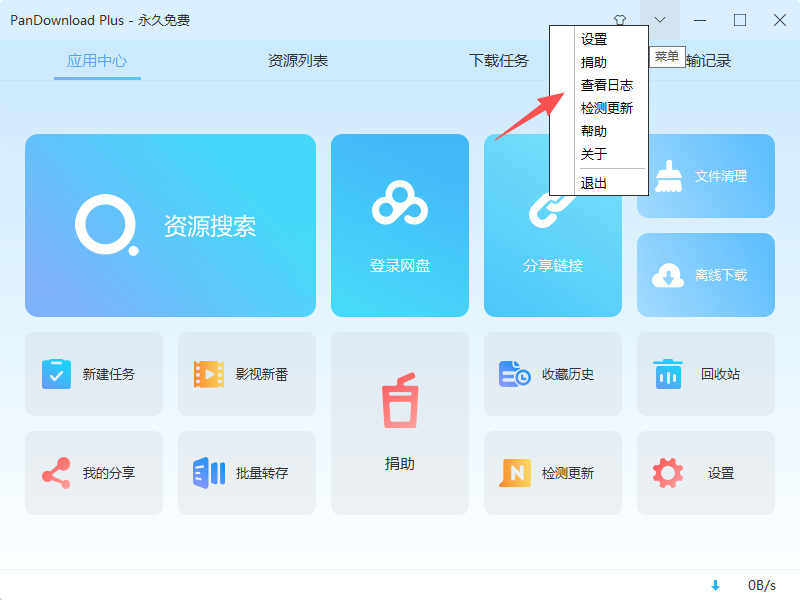Switch to the 资源列表 tab
The height and width of the screenshot is (600, 800).
297,60
